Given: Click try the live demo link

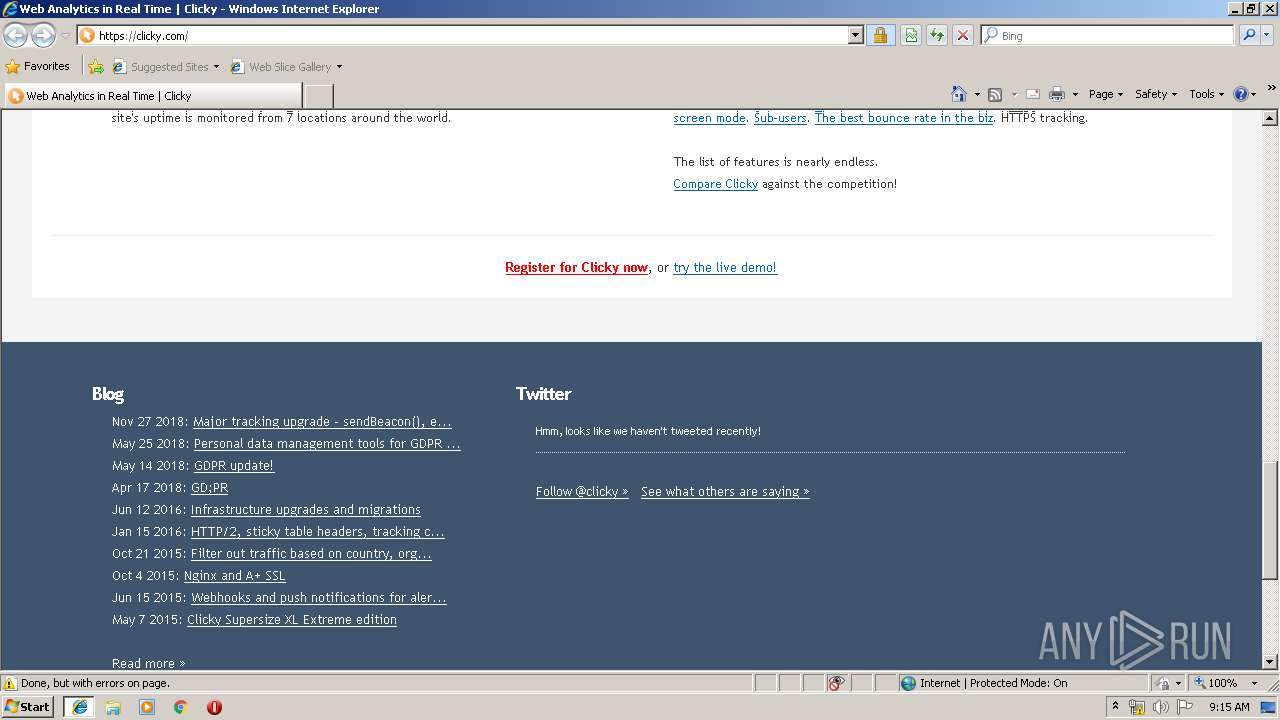Looking at the screenshot, I should [x=725, y=267].
